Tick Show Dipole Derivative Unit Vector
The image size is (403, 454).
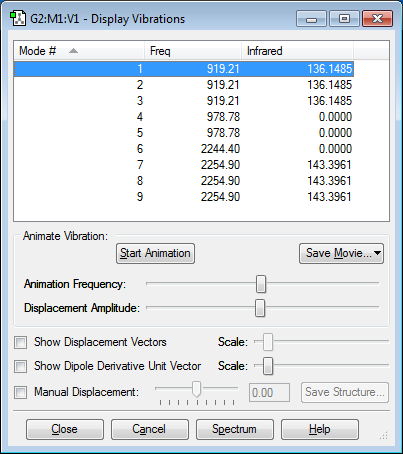[21, 366]
